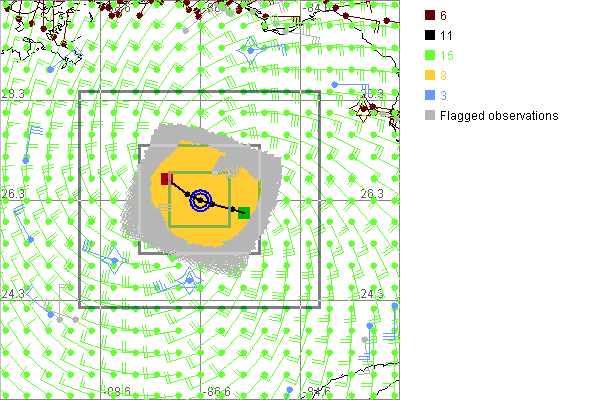The width and height of the screenshot is (600, 400).
Task: Click the gray Flagged observations swatch
Action: (429, 116)
